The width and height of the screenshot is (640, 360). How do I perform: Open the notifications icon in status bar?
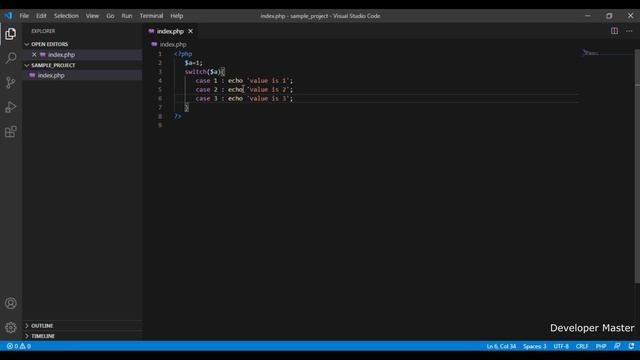631,346
